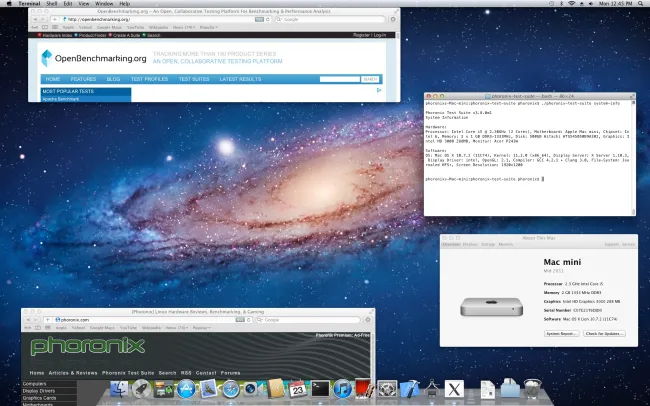The image size is (650, 406).
Task: Open Photo Booth in the Dock
Action: click(365, 389)
